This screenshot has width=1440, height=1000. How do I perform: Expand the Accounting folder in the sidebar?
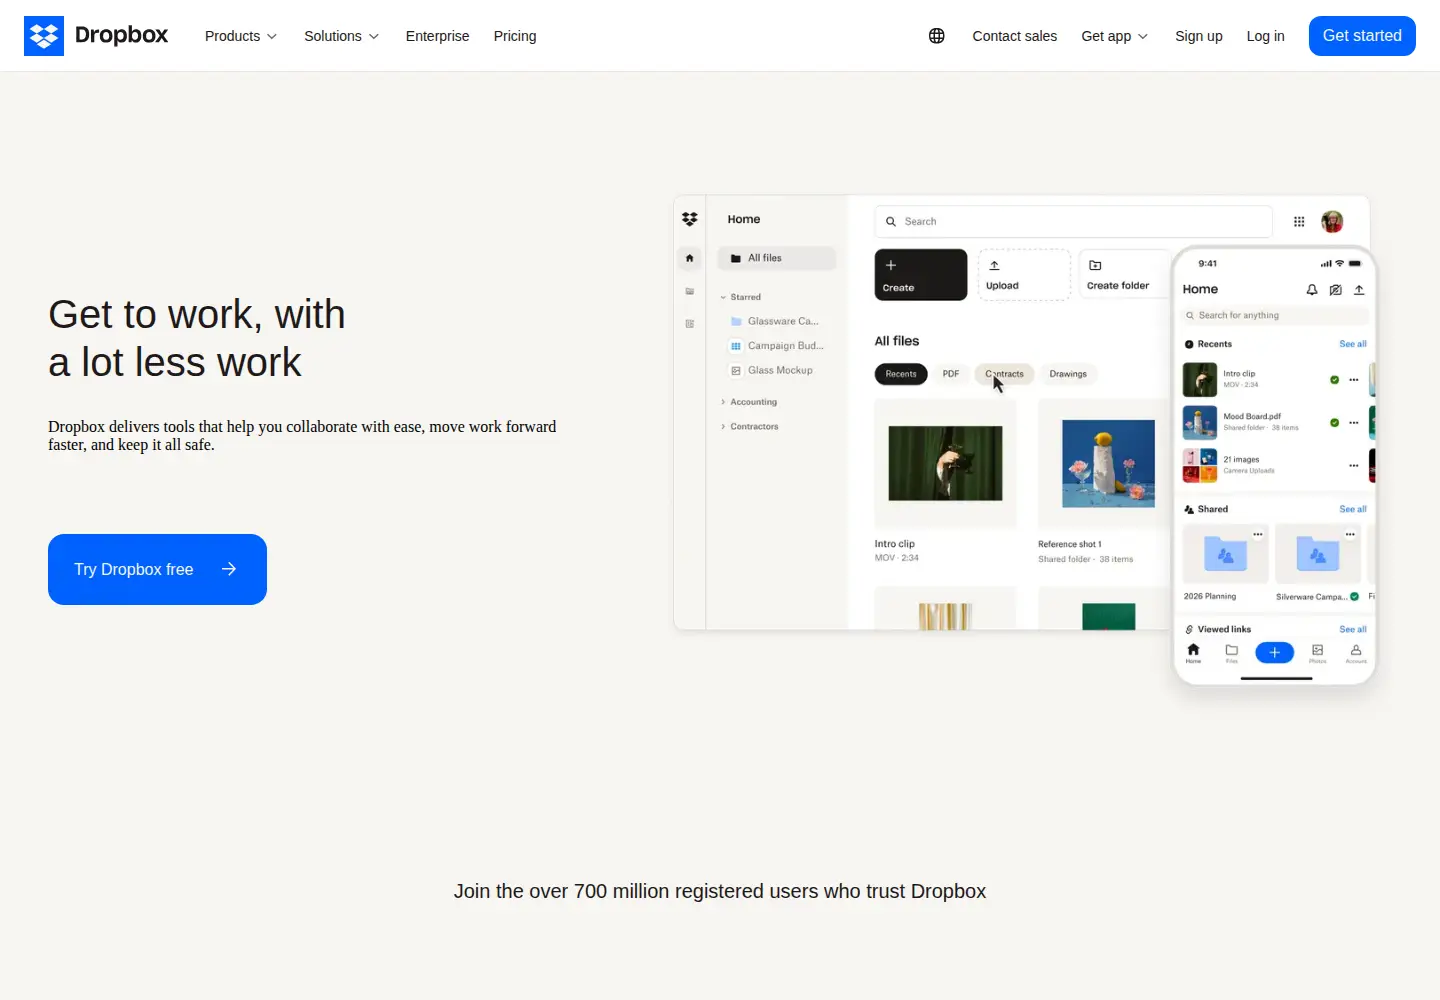[749, 402]
